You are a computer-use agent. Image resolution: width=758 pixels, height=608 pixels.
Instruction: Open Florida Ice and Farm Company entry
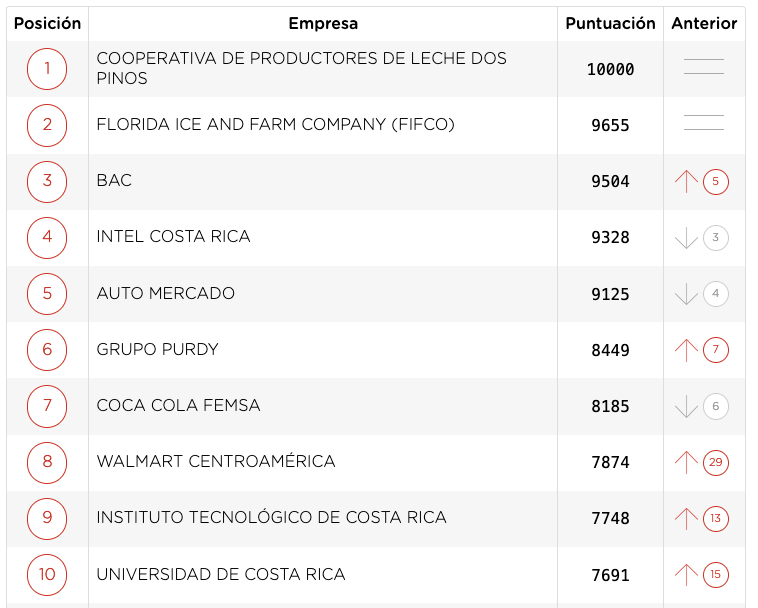tap(276, 125)
